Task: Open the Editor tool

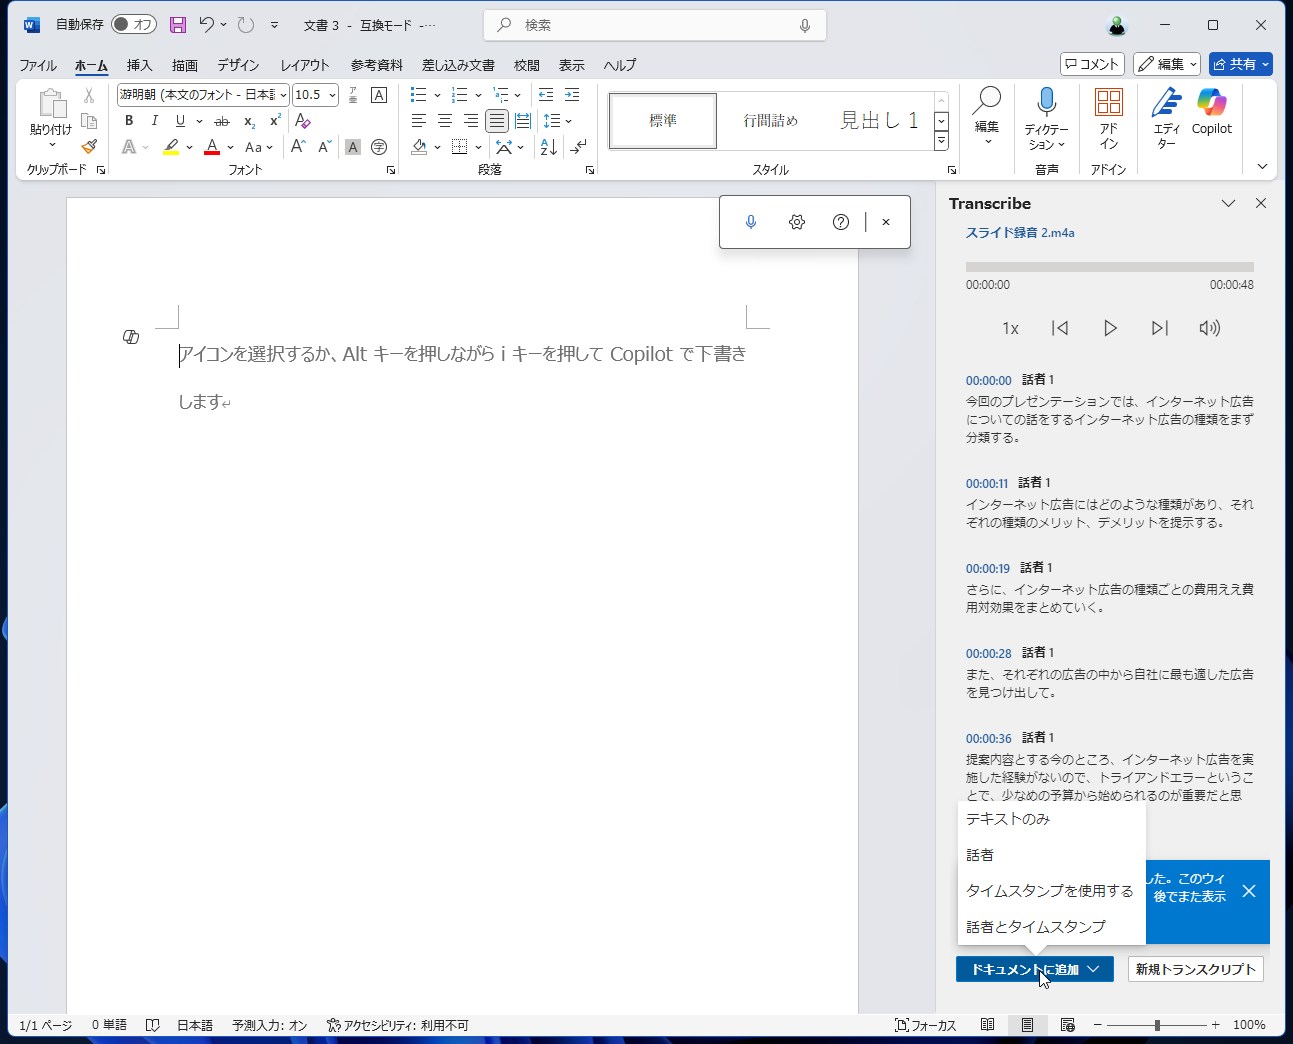Action: tap(1166, 118)
